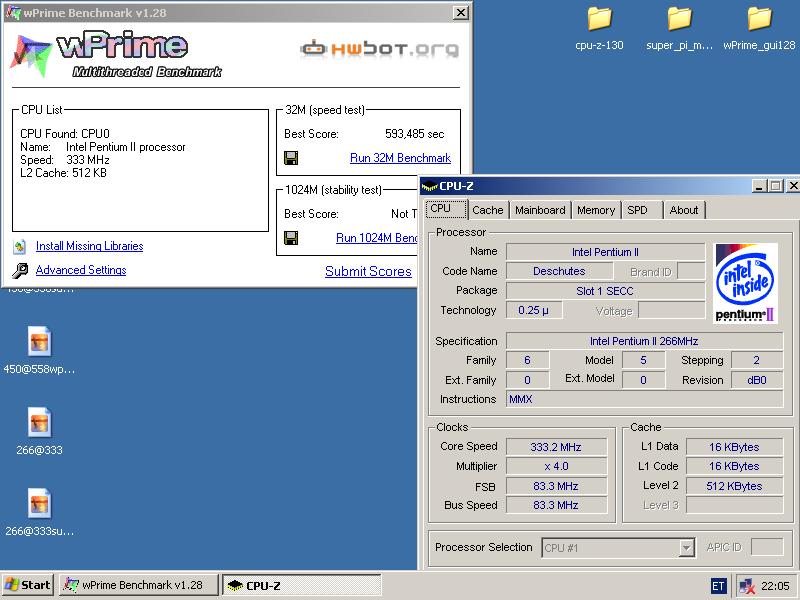Click the Code Name Deschutes field
This screenshot has width=800, height=600.
coord(559,271)
